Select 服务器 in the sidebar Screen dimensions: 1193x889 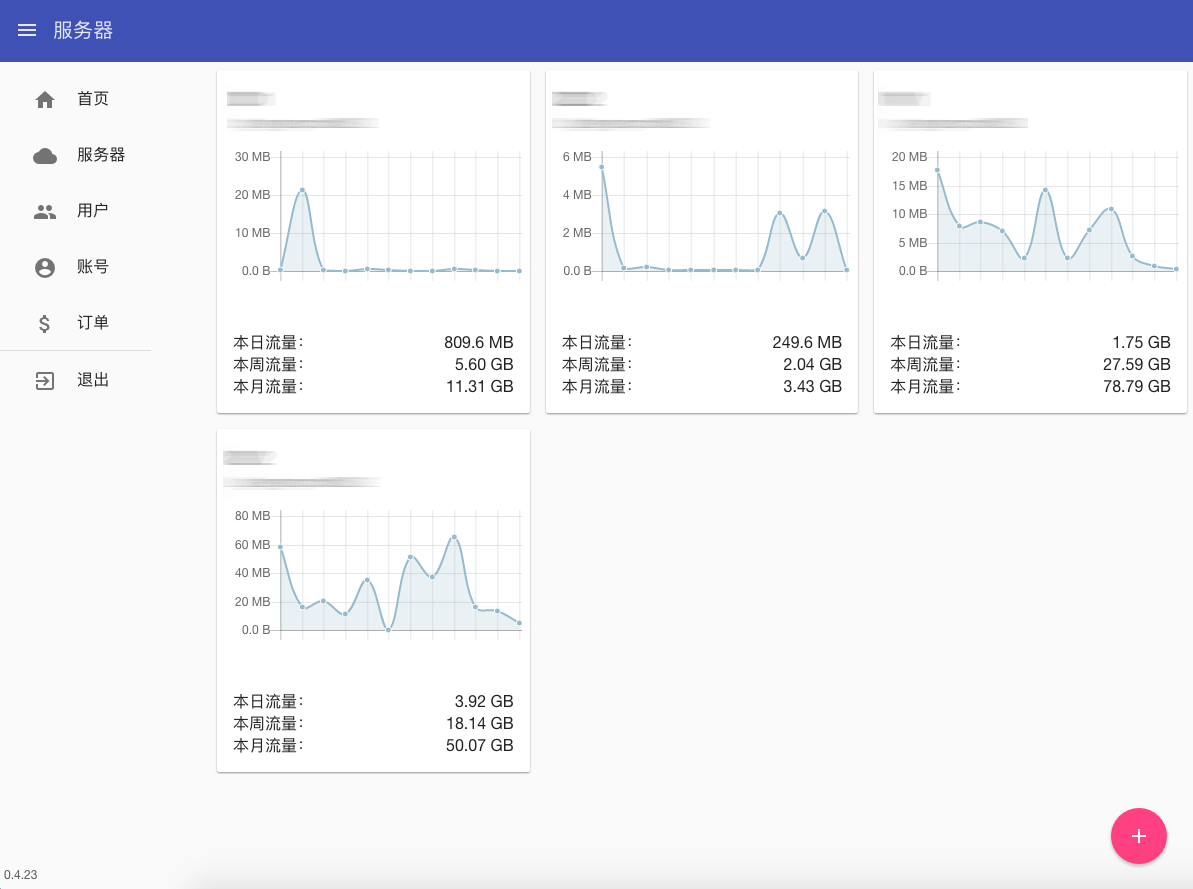point(100,155)
